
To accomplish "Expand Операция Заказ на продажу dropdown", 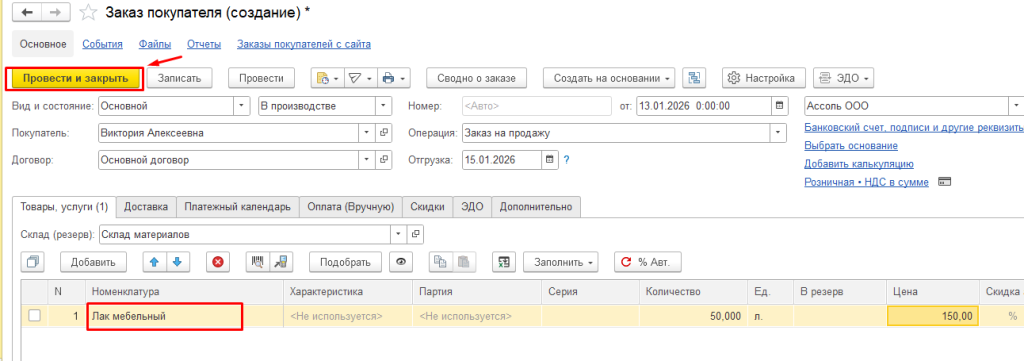I will (778, 133).
